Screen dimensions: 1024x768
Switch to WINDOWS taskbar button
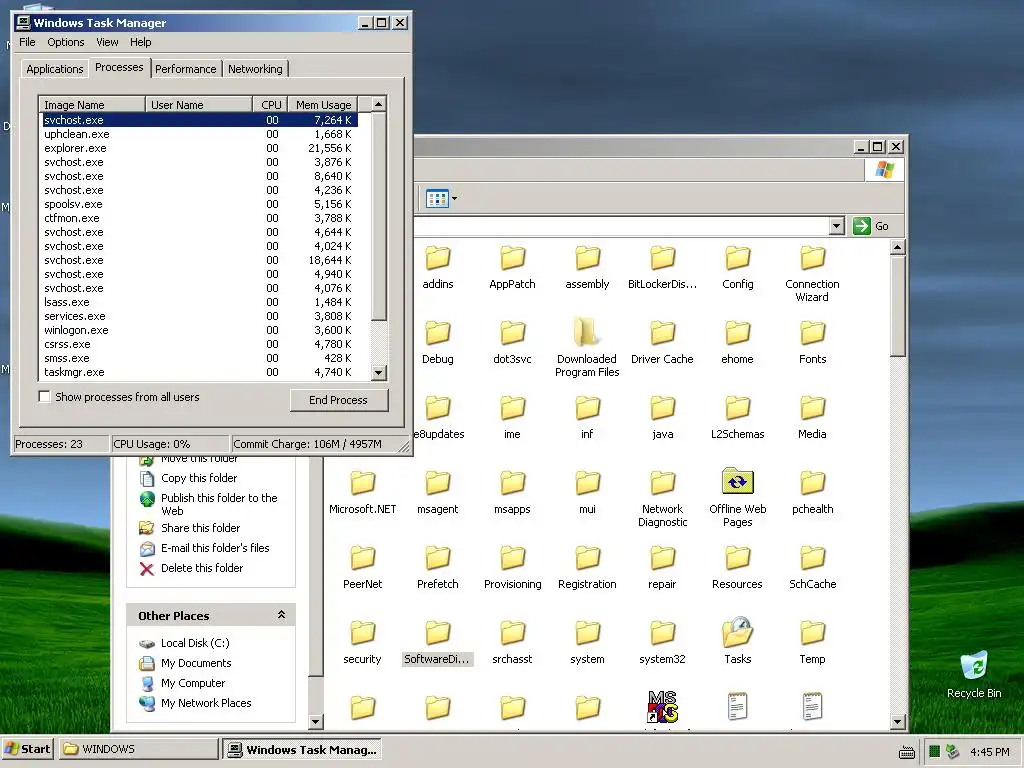[139, 749]
